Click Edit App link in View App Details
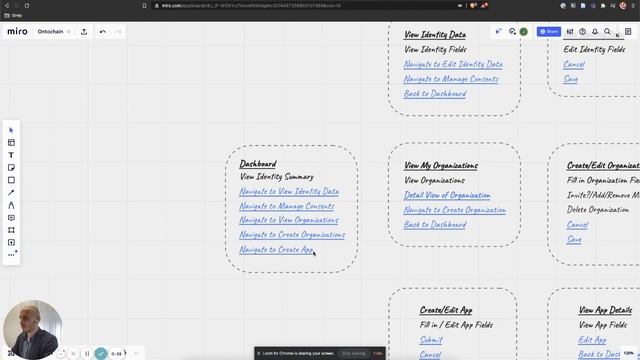640x360 pixels. [x=592, y=340]
